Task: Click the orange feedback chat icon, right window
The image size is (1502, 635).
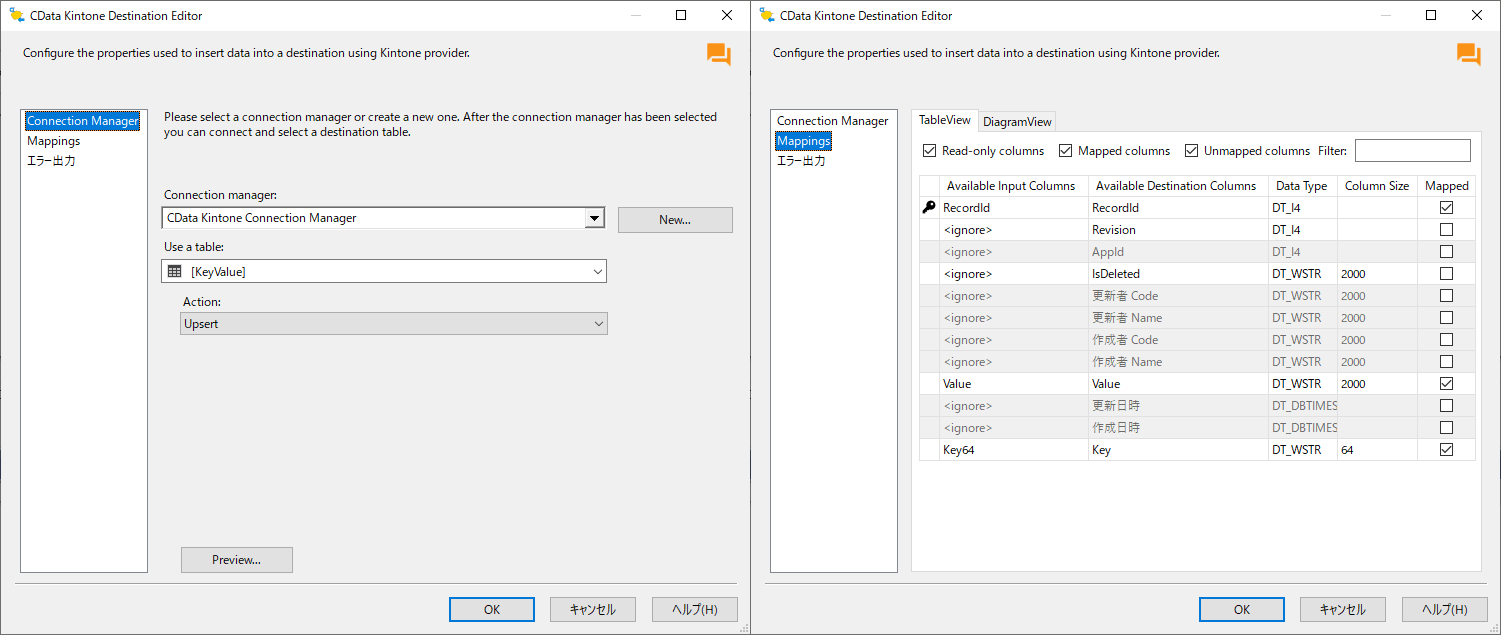Action: [1468, 55]
